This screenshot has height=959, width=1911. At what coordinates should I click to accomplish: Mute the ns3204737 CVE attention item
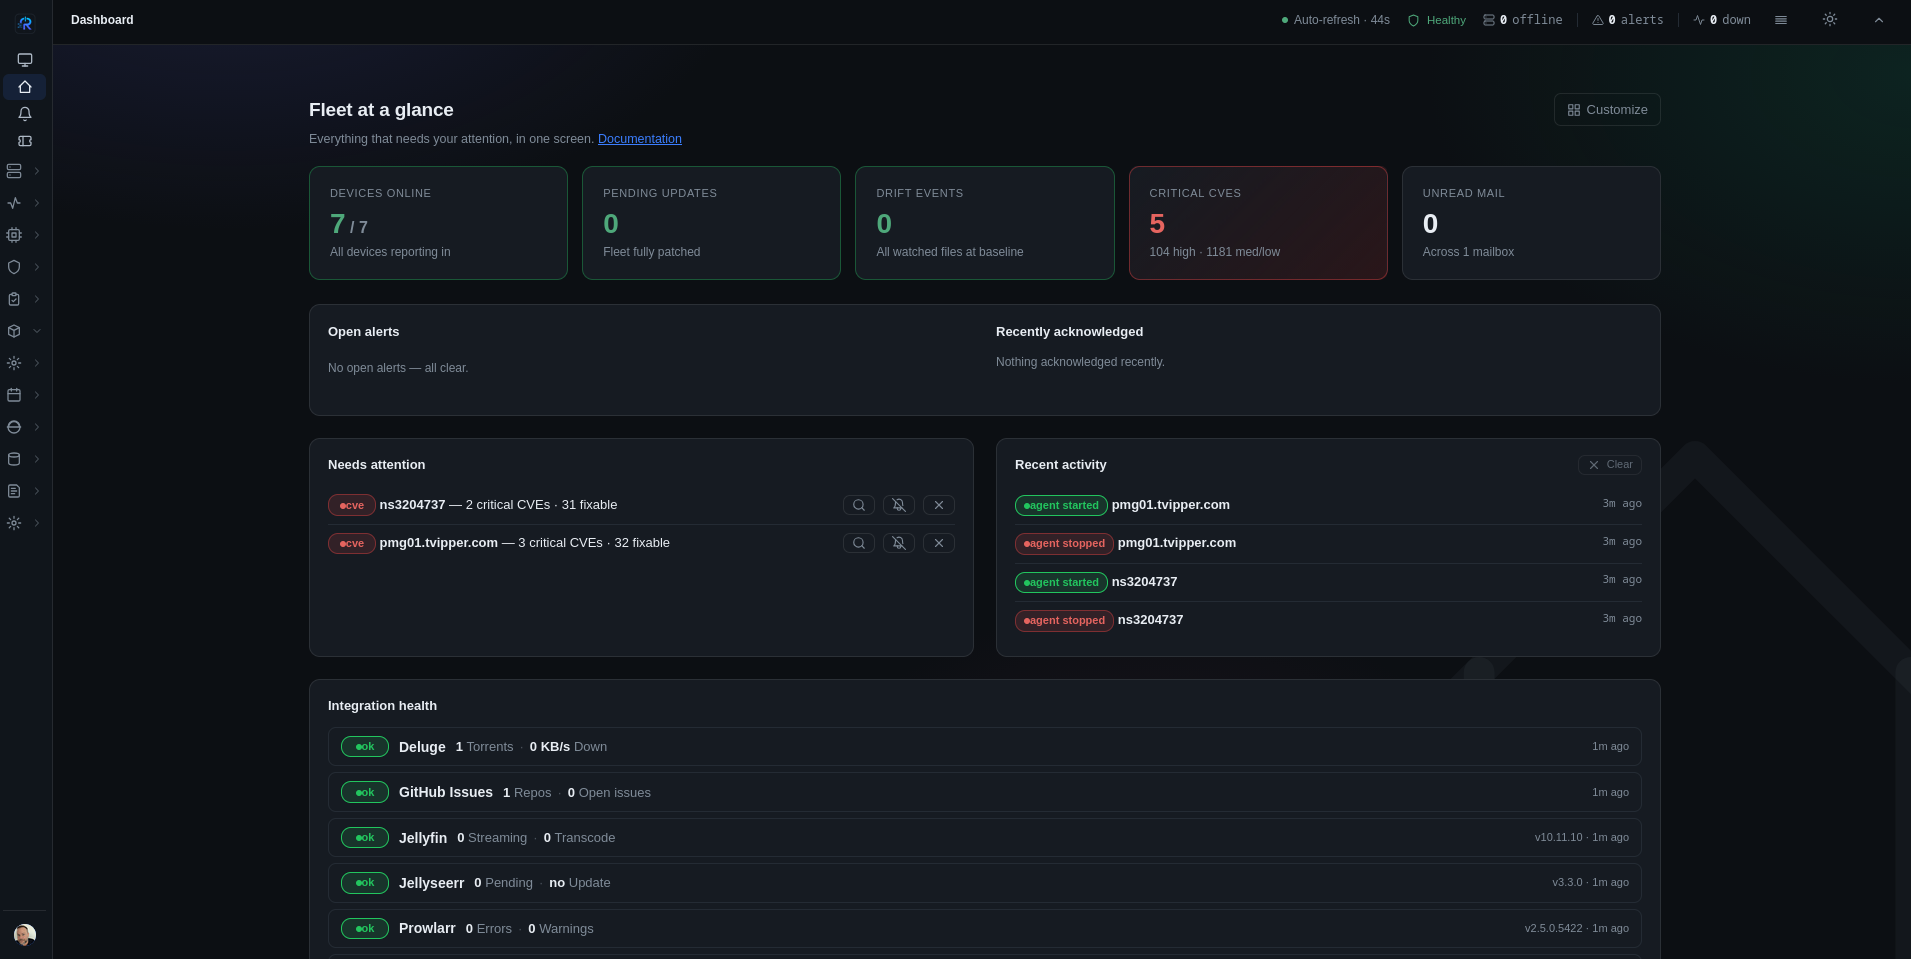click(x=899, y=505)
